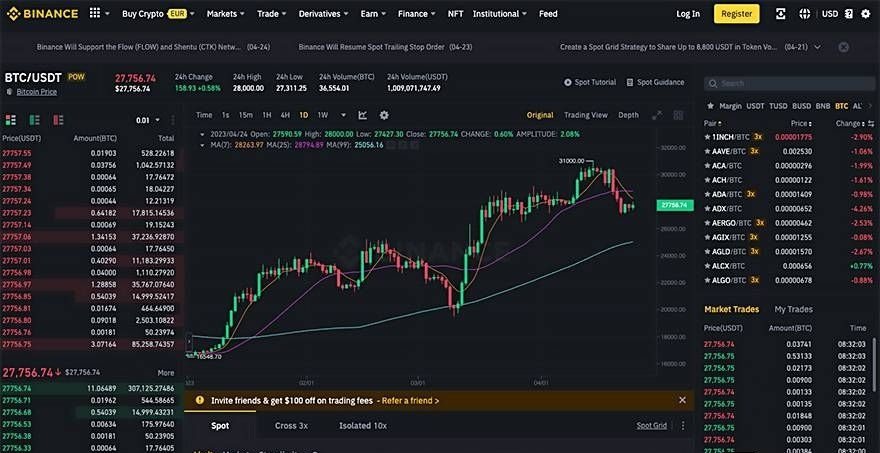
Task: Favorite the AGIX/BTC pair star
Action: point(708,237)
